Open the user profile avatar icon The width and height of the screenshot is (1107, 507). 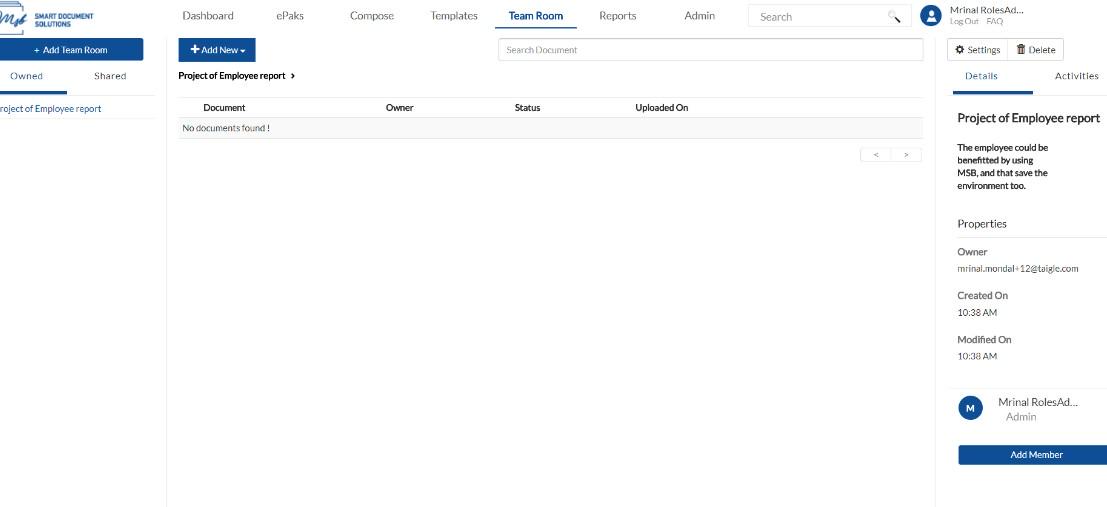pyautogui.click(x=931, y=16)
